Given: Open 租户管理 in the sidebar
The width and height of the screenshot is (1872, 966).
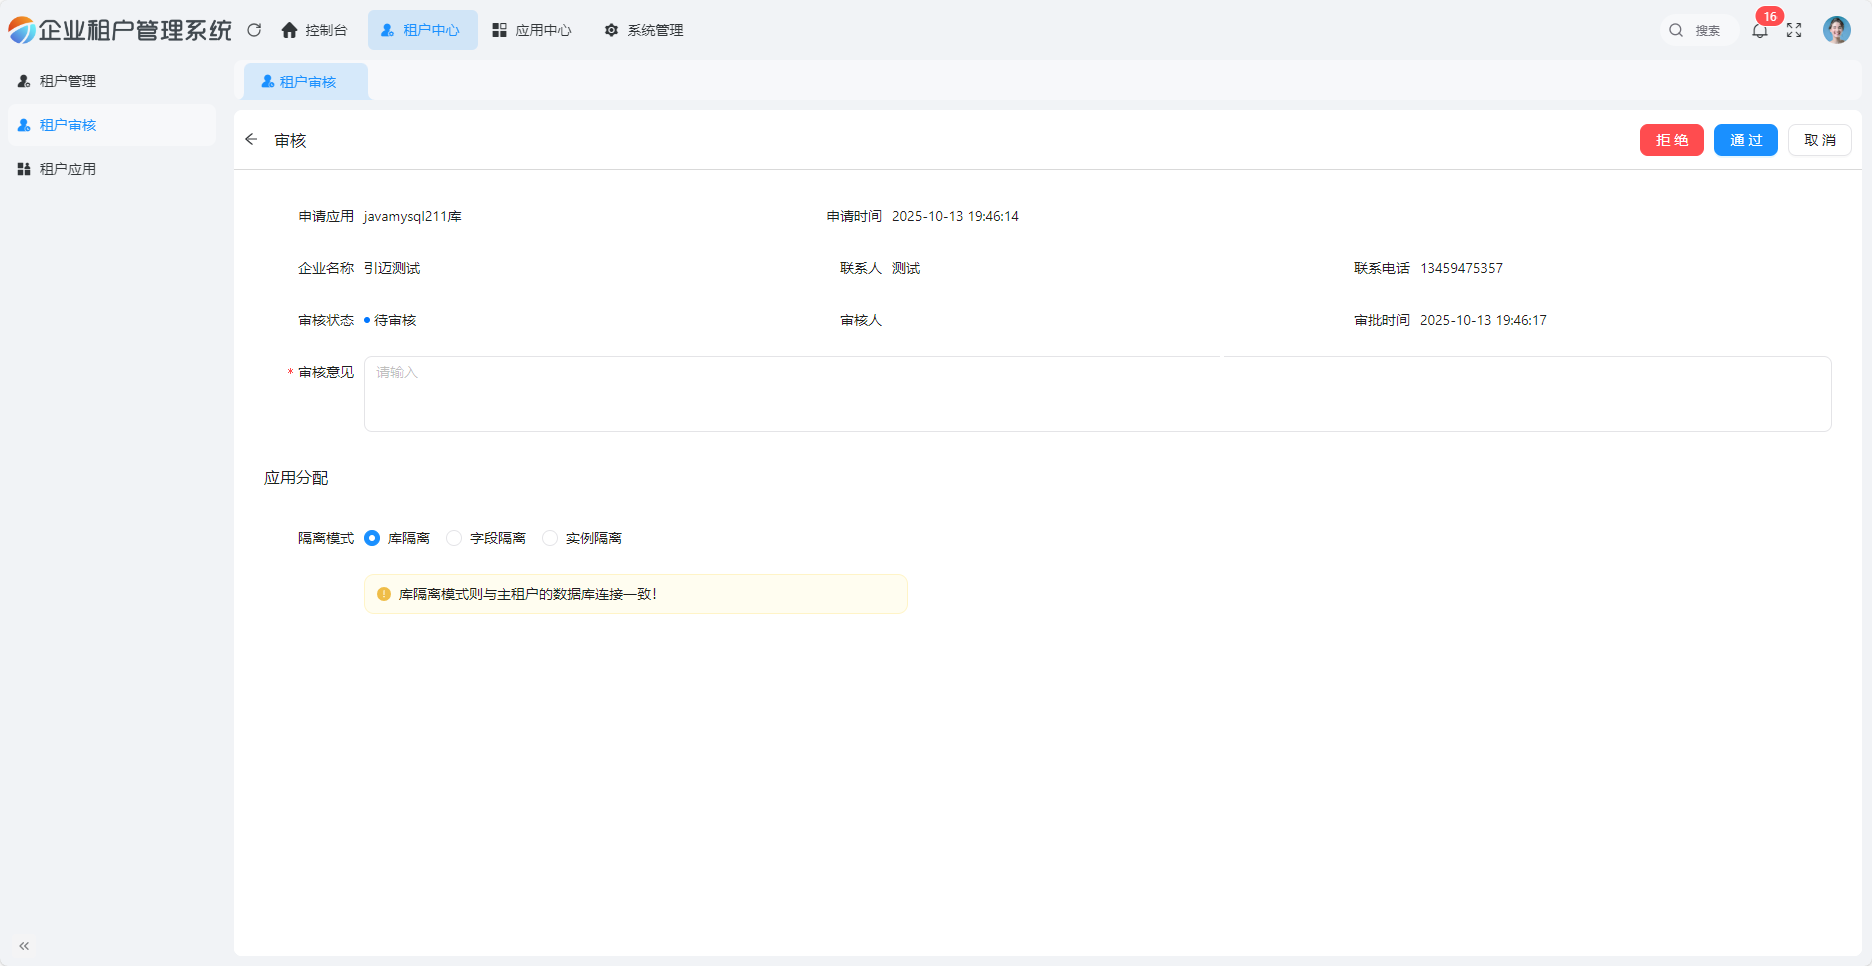Looking at the screenshot, I should point(68,81).
